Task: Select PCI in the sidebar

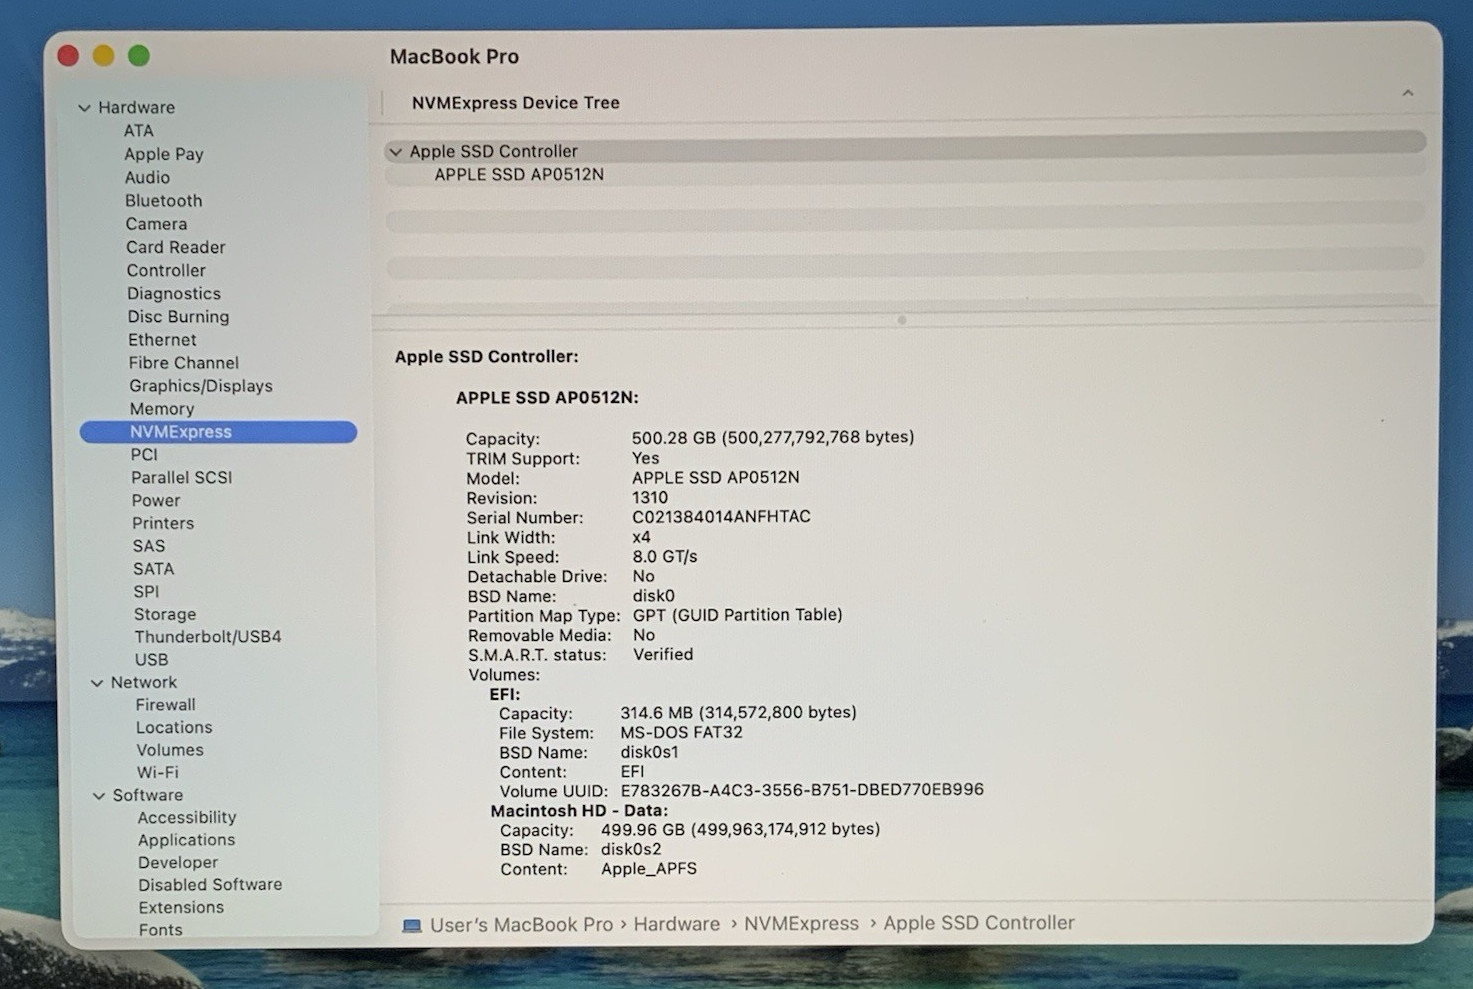Action: pos(144,454)
